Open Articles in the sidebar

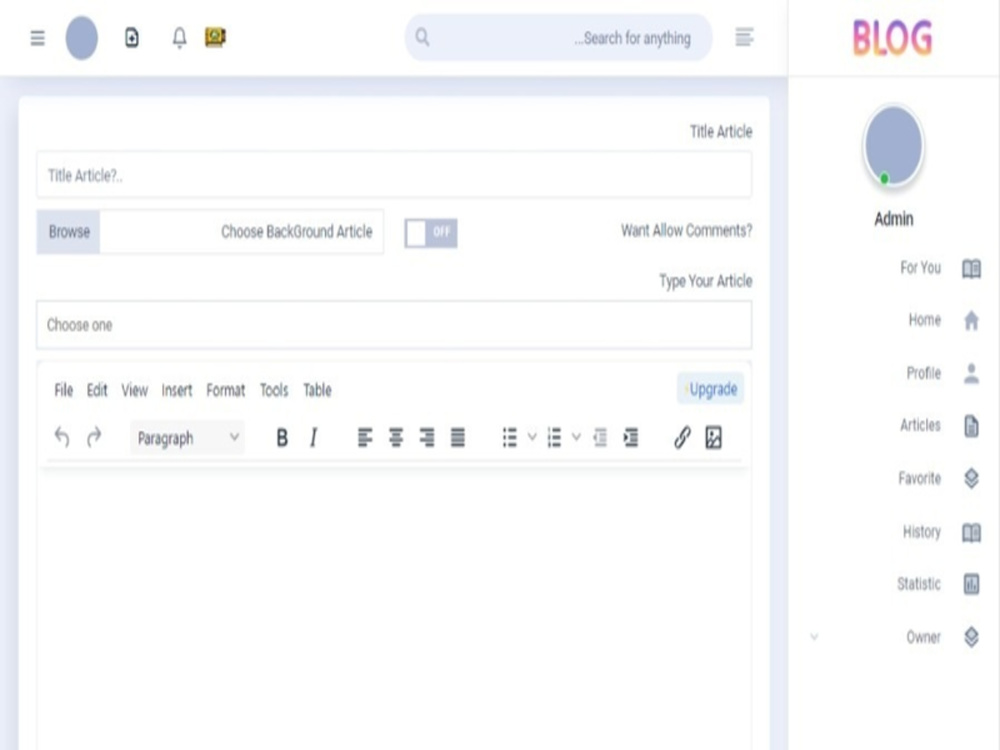pyautogui.click(x=920, y=425)
